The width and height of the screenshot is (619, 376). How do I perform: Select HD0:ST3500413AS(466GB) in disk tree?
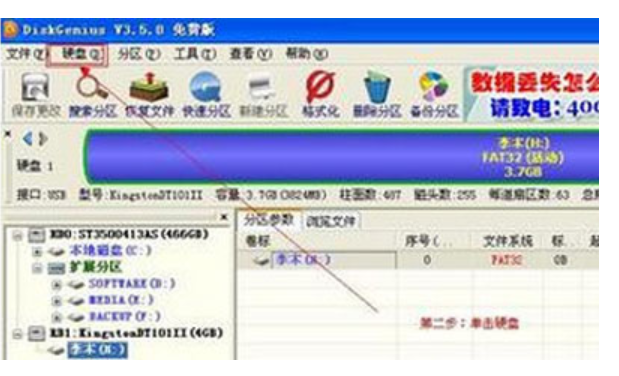pos(129,235)
